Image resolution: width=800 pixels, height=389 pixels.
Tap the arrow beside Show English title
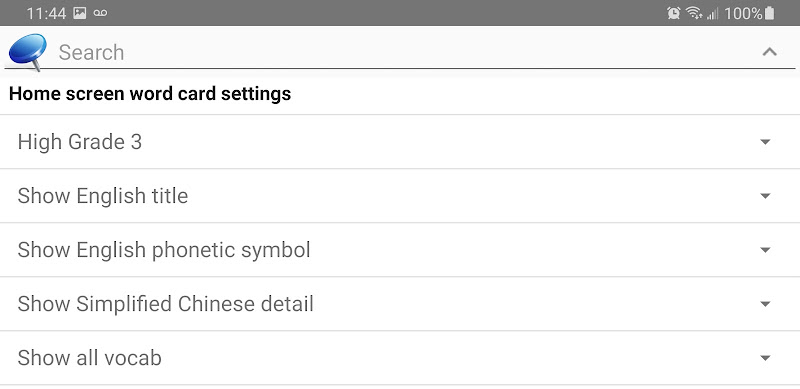765,196
